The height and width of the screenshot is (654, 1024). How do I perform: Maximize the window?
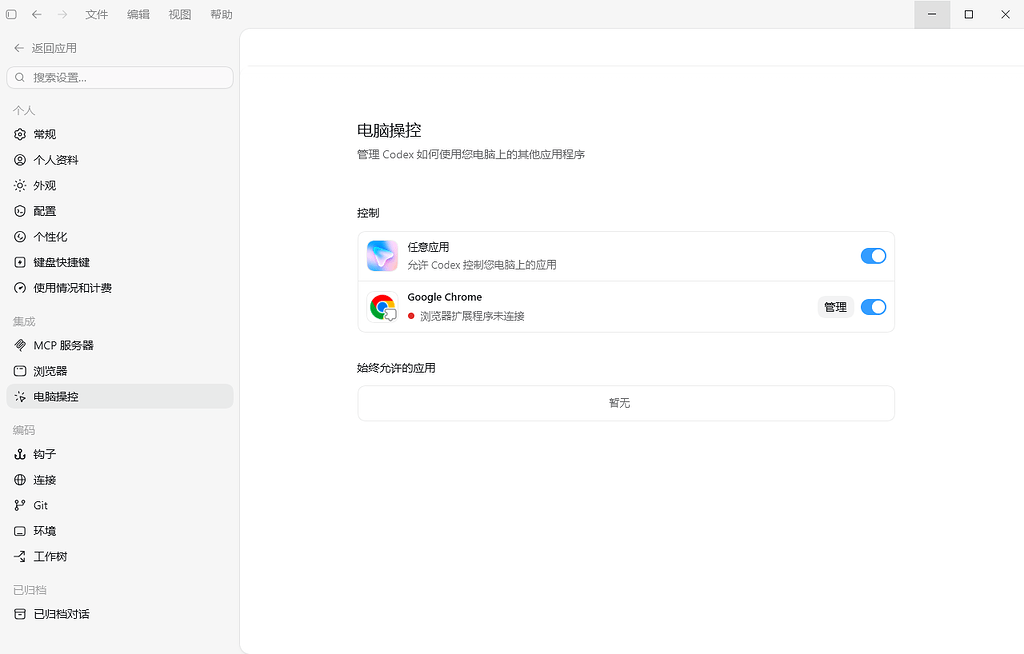pos(968,14)
